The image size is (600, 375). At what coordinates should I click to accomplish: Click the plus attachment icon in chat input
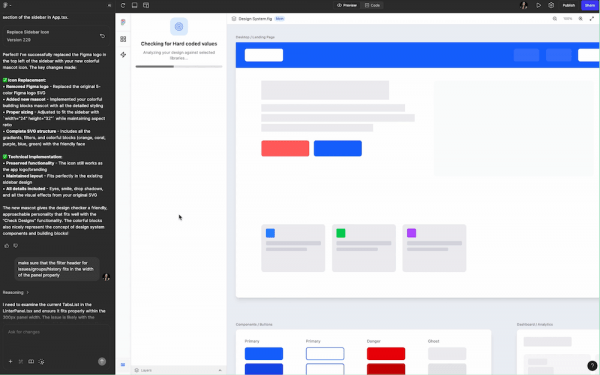(x=10, y=361)
